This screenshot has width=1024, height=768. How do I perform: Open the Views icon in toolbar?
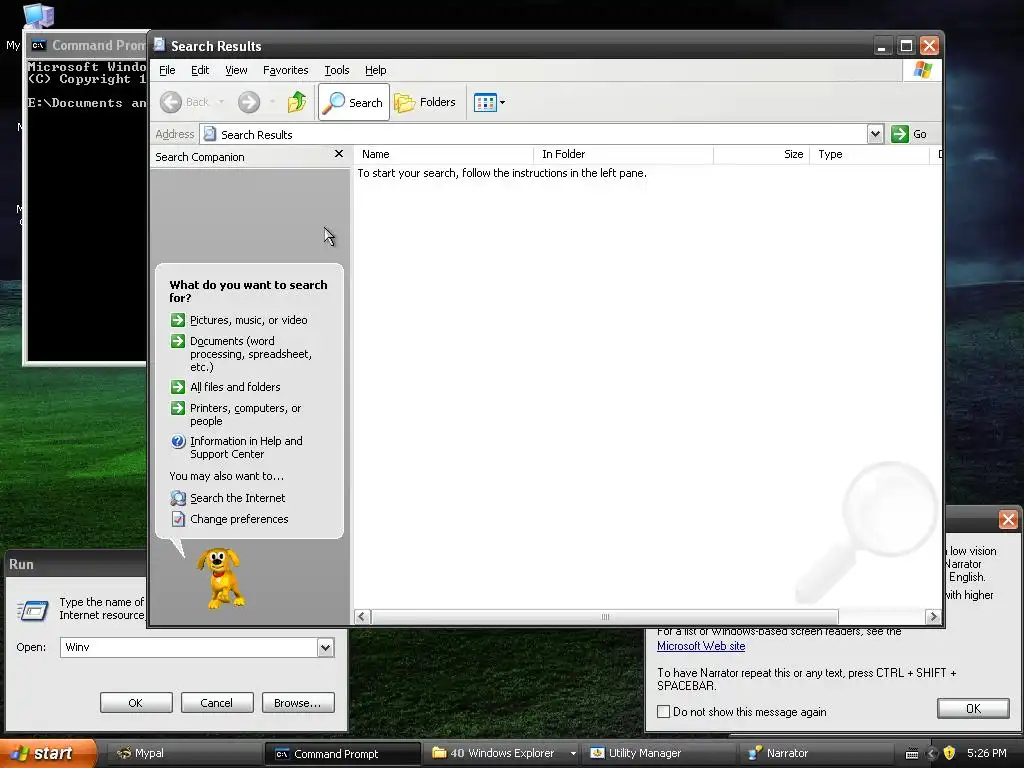485,103
